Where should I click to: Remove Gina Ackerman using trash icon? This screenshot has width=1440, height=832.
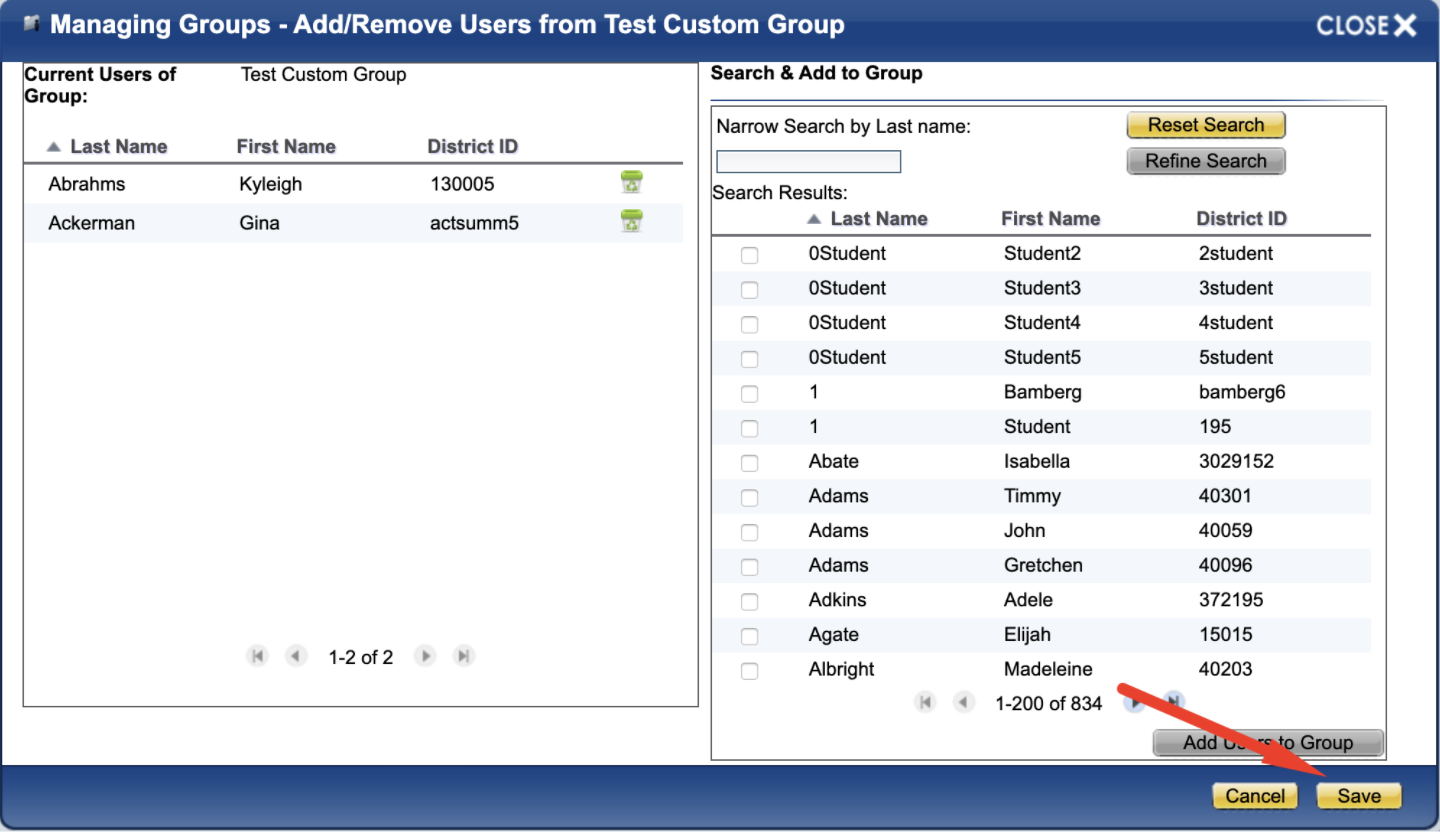pyautogui.click(x=631, y=221)
